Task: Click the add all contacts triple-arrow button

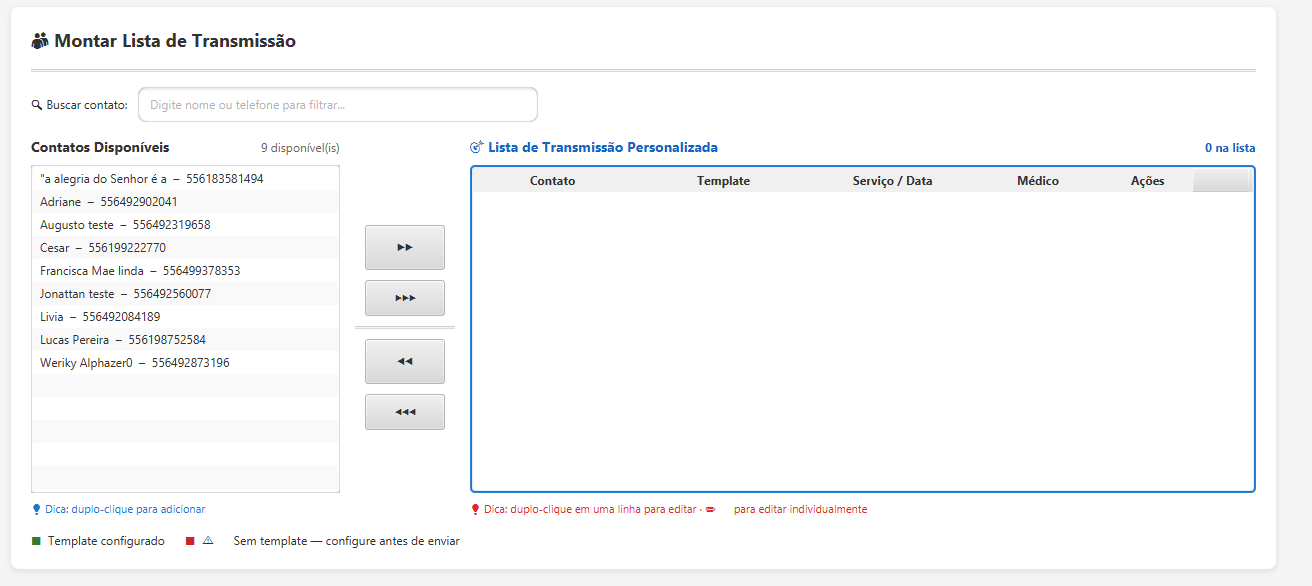Action: pos(404,298)
